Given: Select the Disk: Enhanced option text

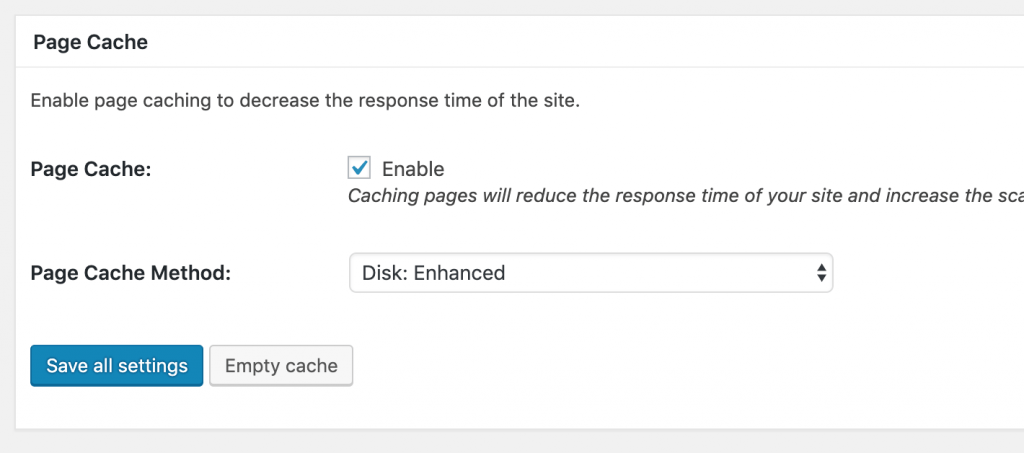Looking at the screenshot, I should pyautogui.click(x=434, y=272).
